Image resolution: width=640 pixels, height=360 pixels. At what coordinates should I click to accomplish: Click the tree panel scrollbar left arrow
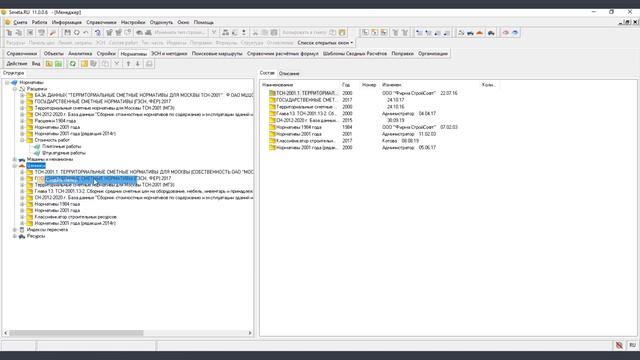(5, 333)
